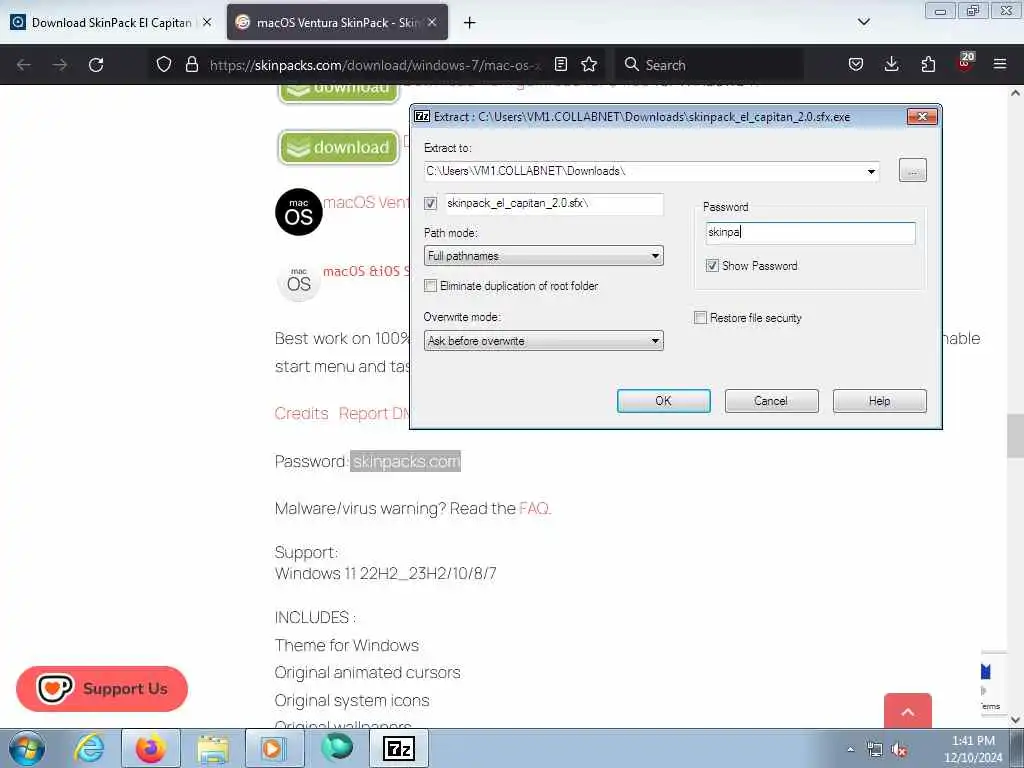Image resolution: width=1024 pixels, height=768 pixels.
Task: Enable Eliminate duplication of root folder
Action: 430,285
